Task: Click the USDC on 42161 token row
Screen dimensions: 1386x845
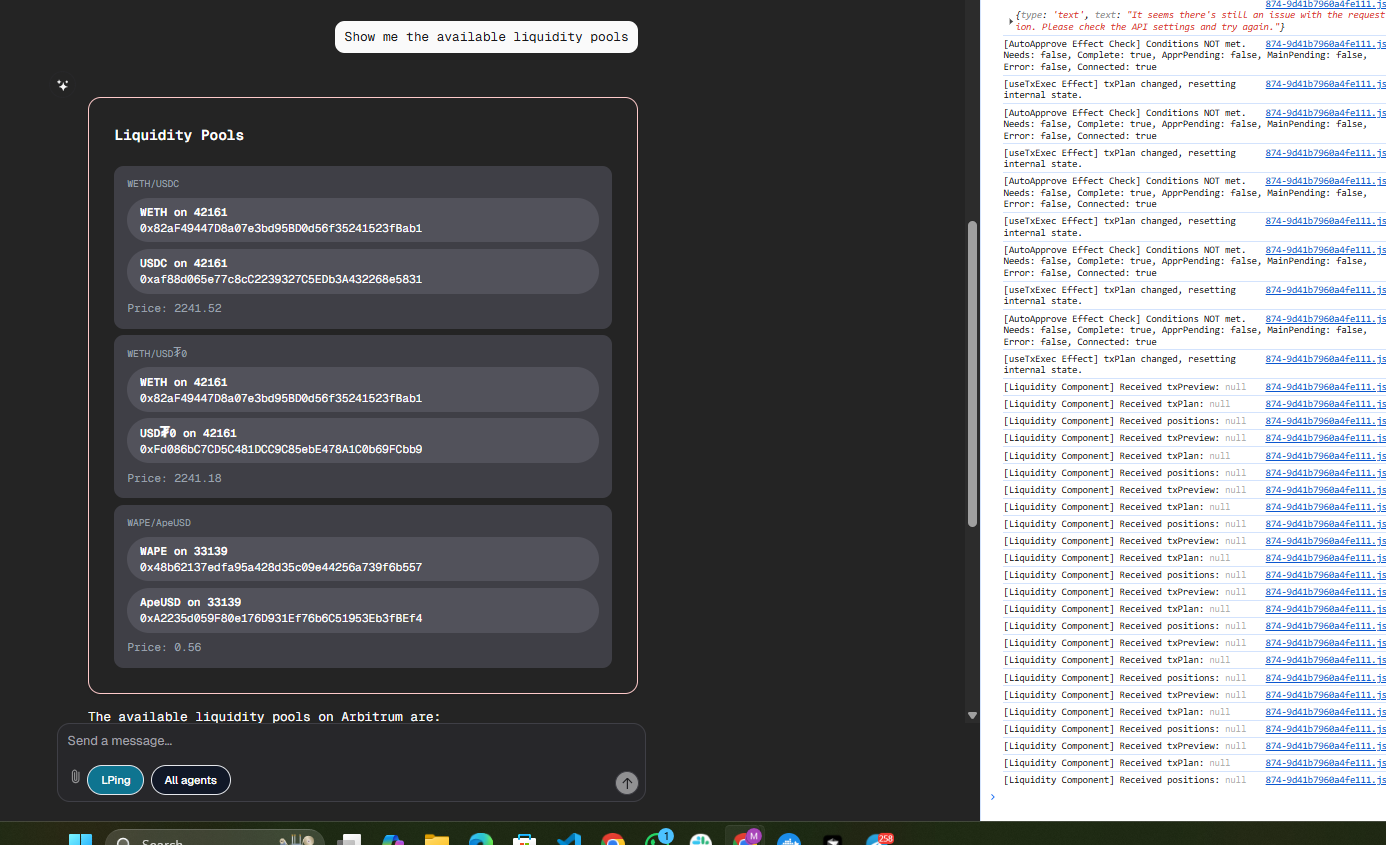Action: (x=363, y=272)
